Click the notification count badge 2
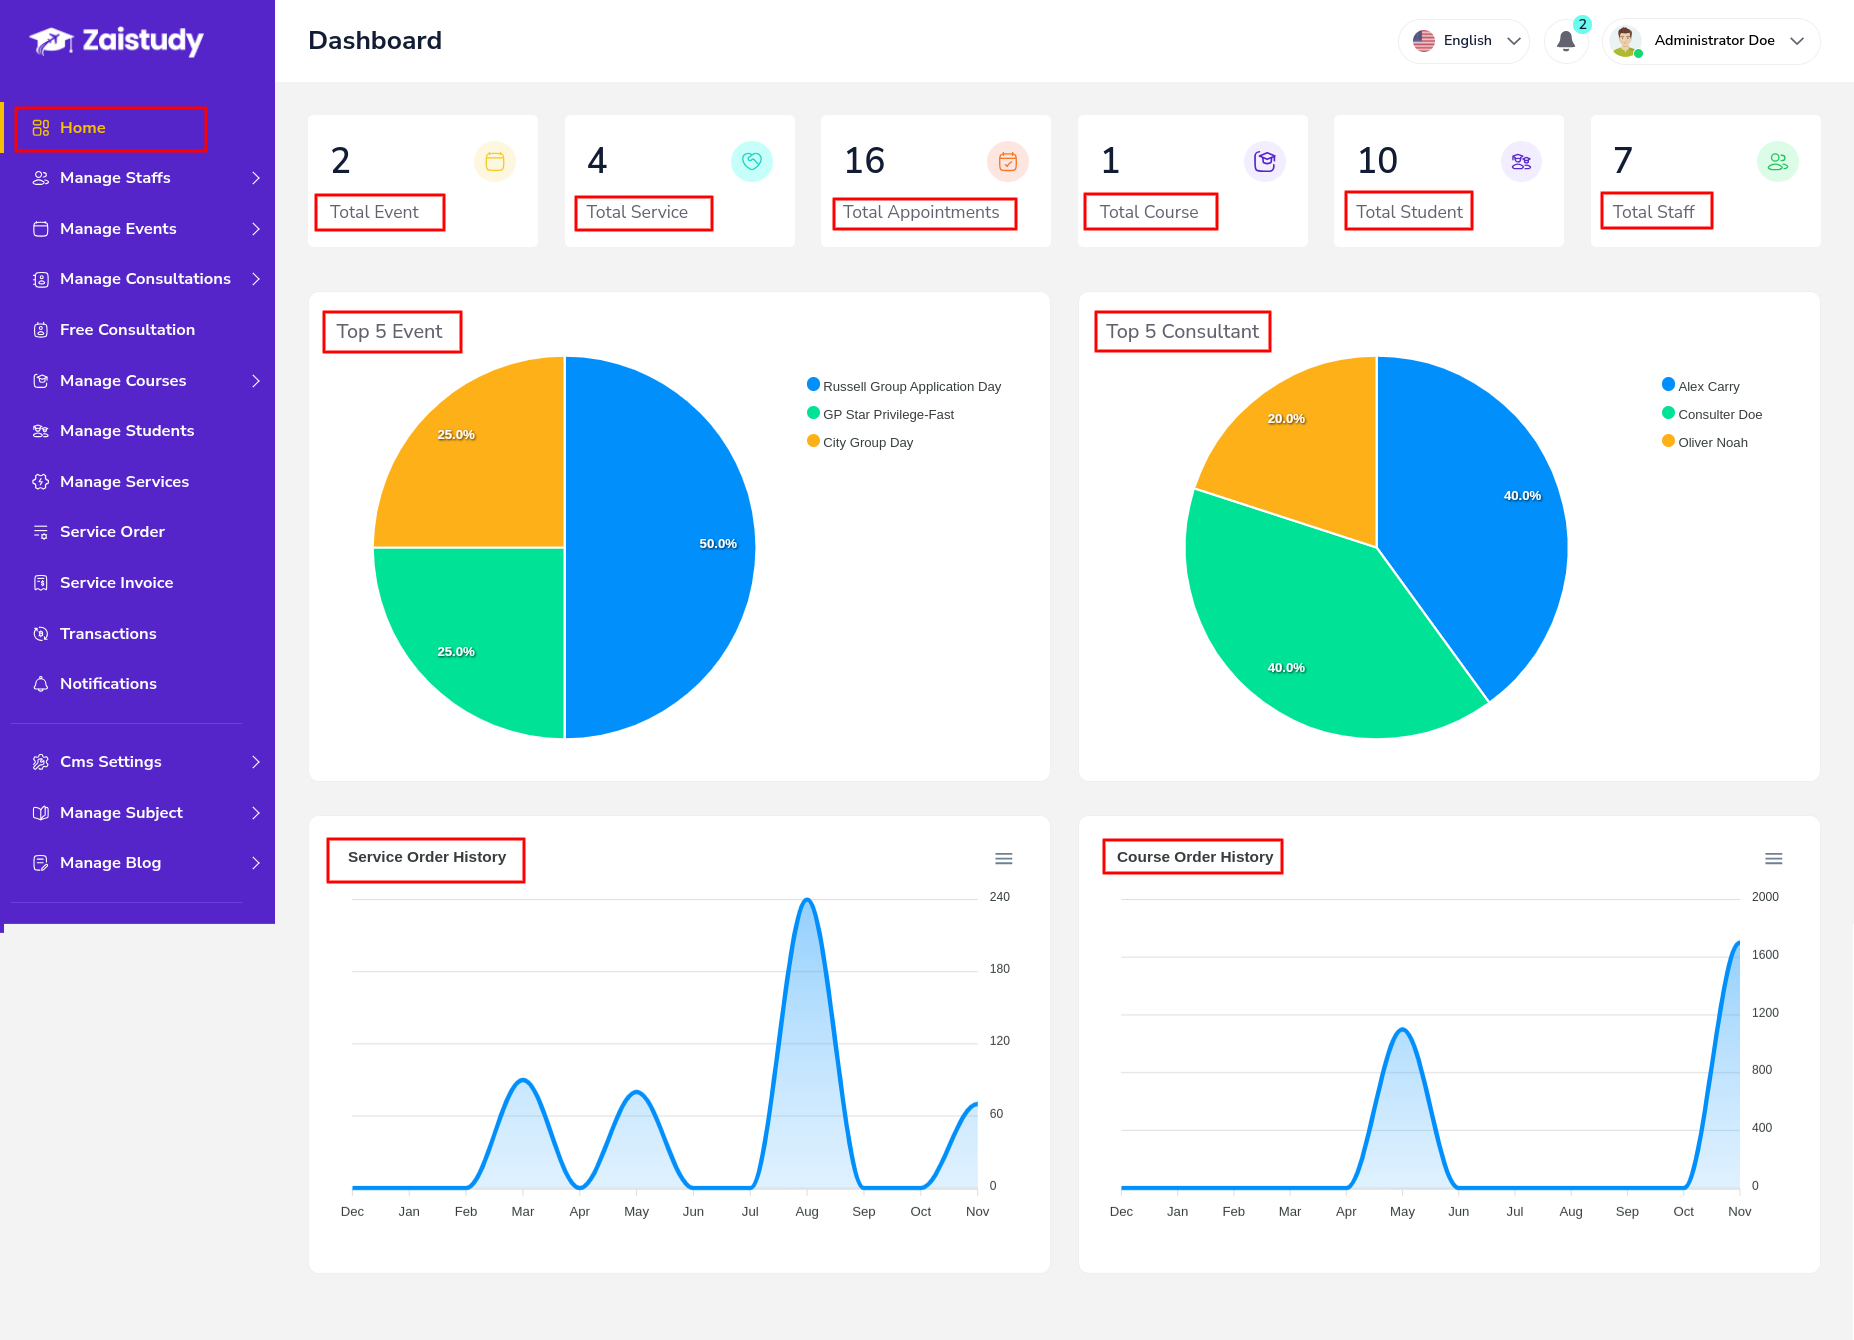The width and height of the screenshot is (1854, 1340). click(x=1582, y=25)
